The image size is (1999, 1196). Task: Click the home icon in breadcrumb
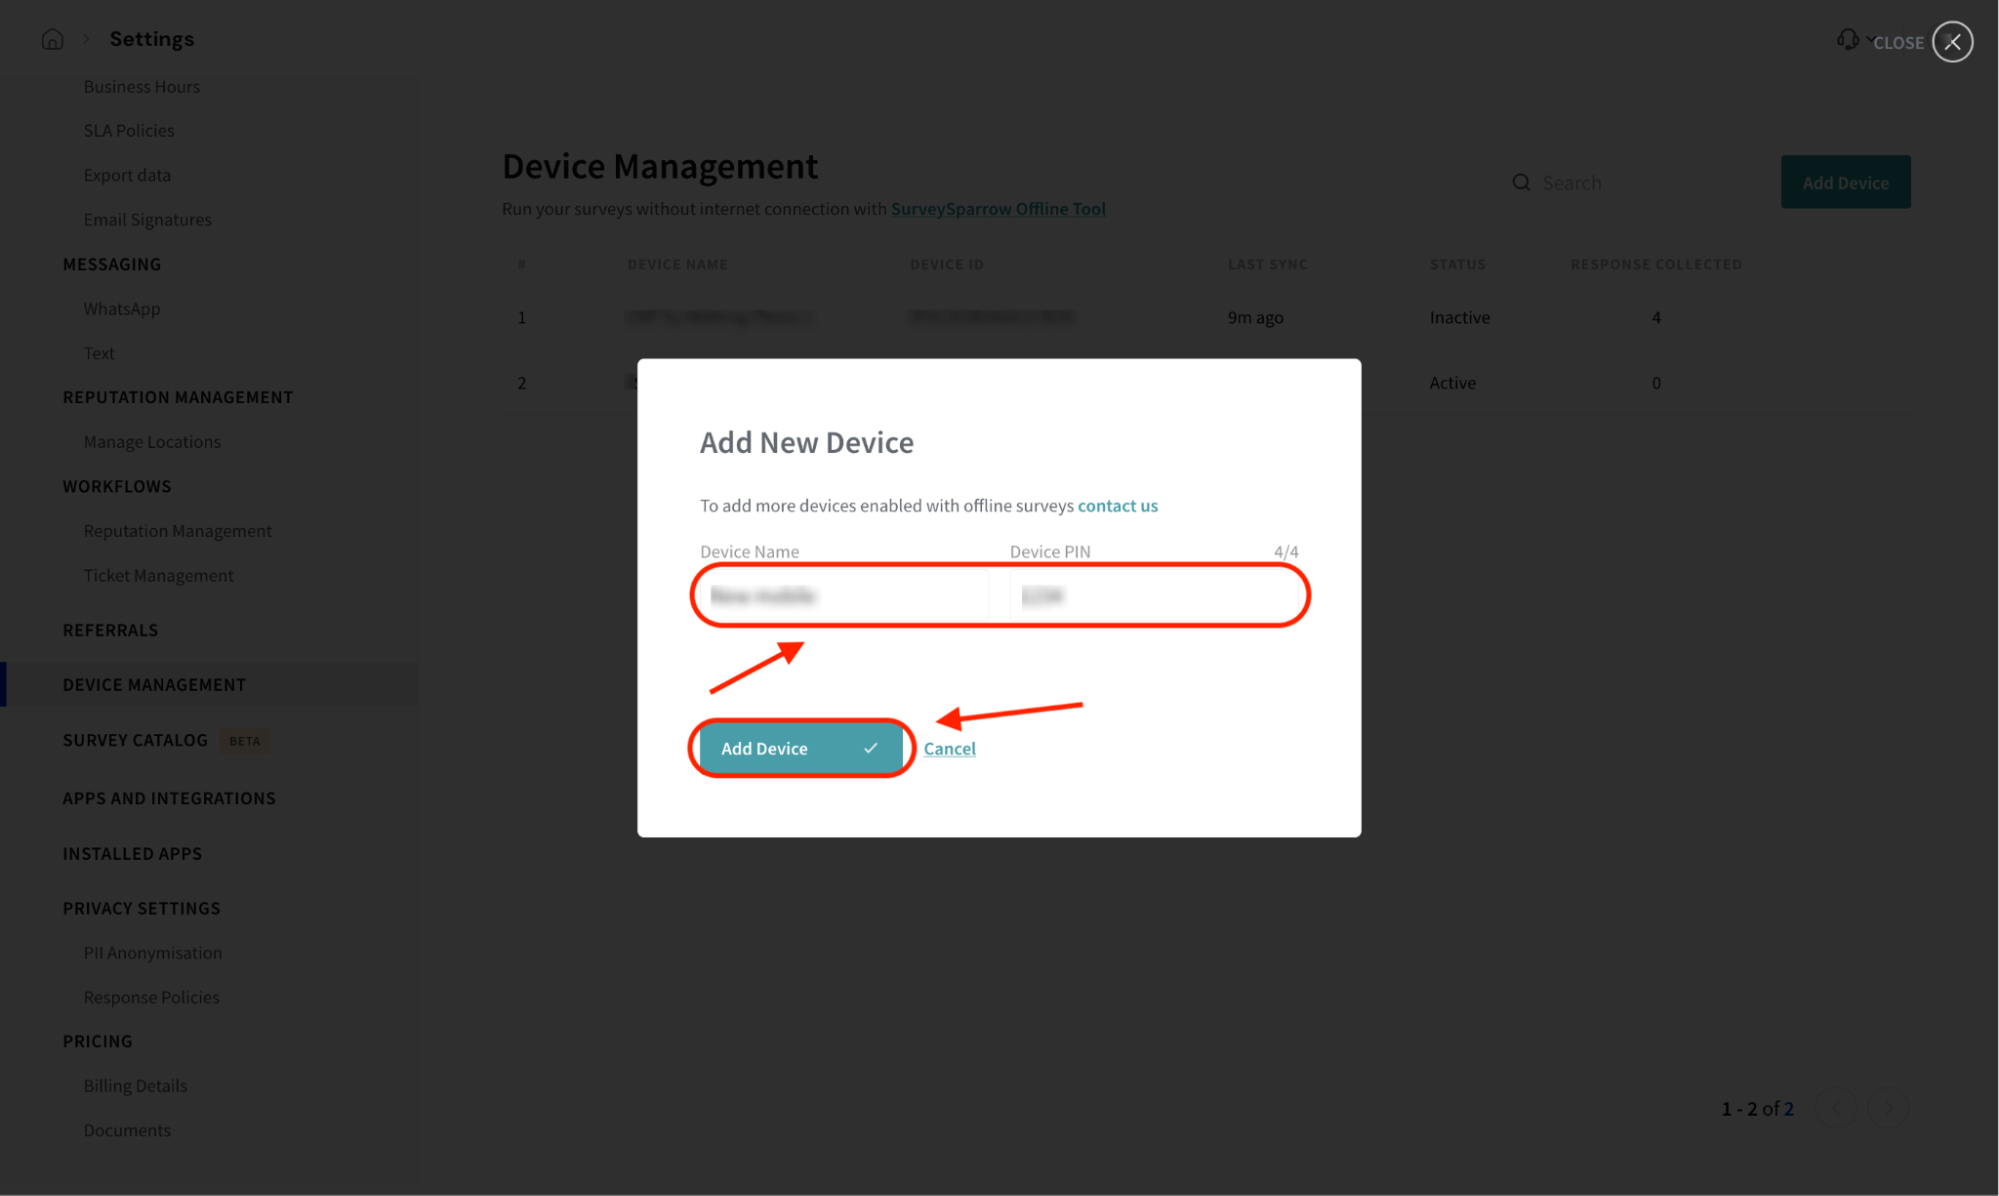pyautogui.click(x=52, y=40)
